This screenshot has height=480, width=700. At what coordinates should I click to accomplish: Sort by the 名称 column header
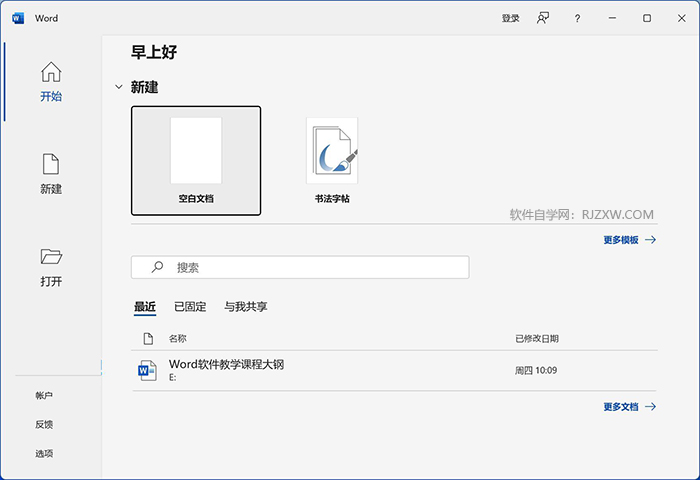177,338
